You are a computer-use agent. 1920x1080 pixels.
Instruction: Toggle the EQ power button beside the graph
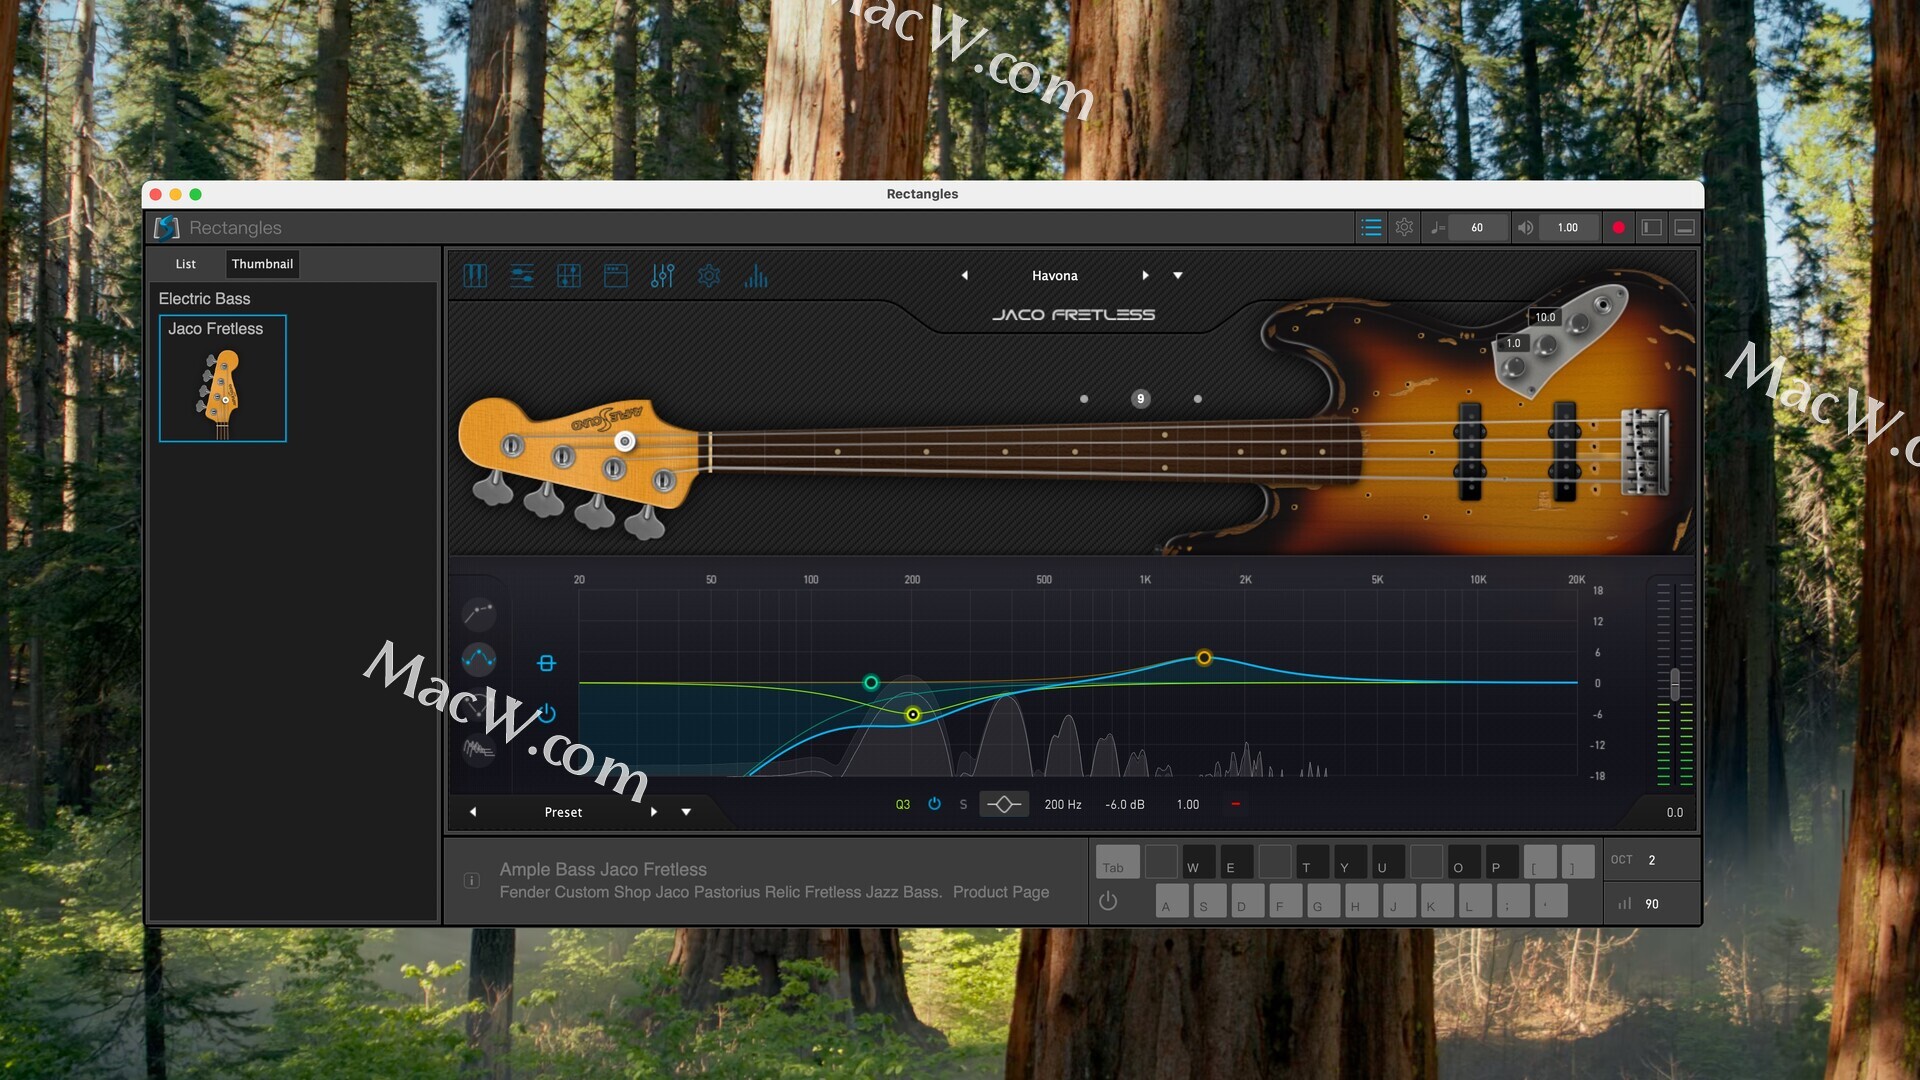(x=547, y=713)
